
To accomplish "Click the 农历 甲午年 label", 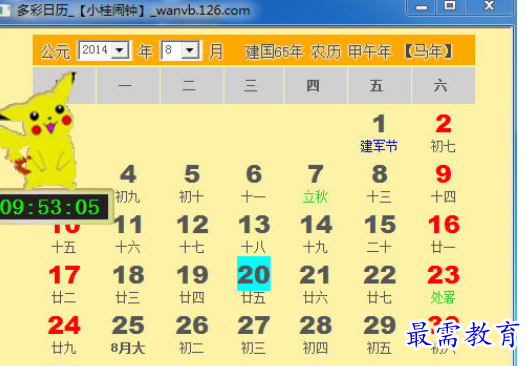I will [x=351, y=52].
